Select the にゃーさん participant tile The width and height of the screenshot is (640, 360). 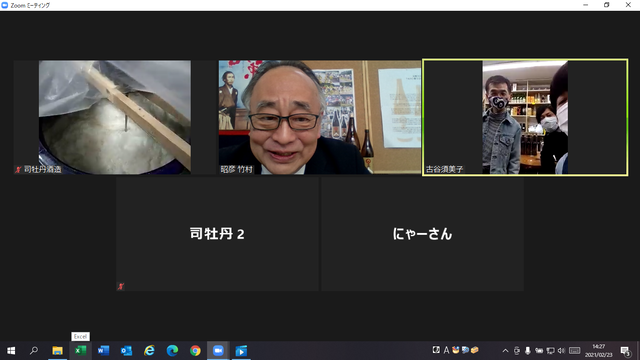[422, 234]
